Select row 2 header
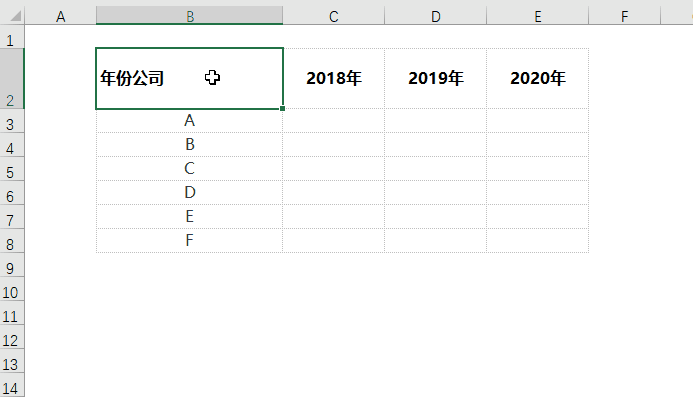This screenshot has width=693, height=397. (x=12, y=79)
